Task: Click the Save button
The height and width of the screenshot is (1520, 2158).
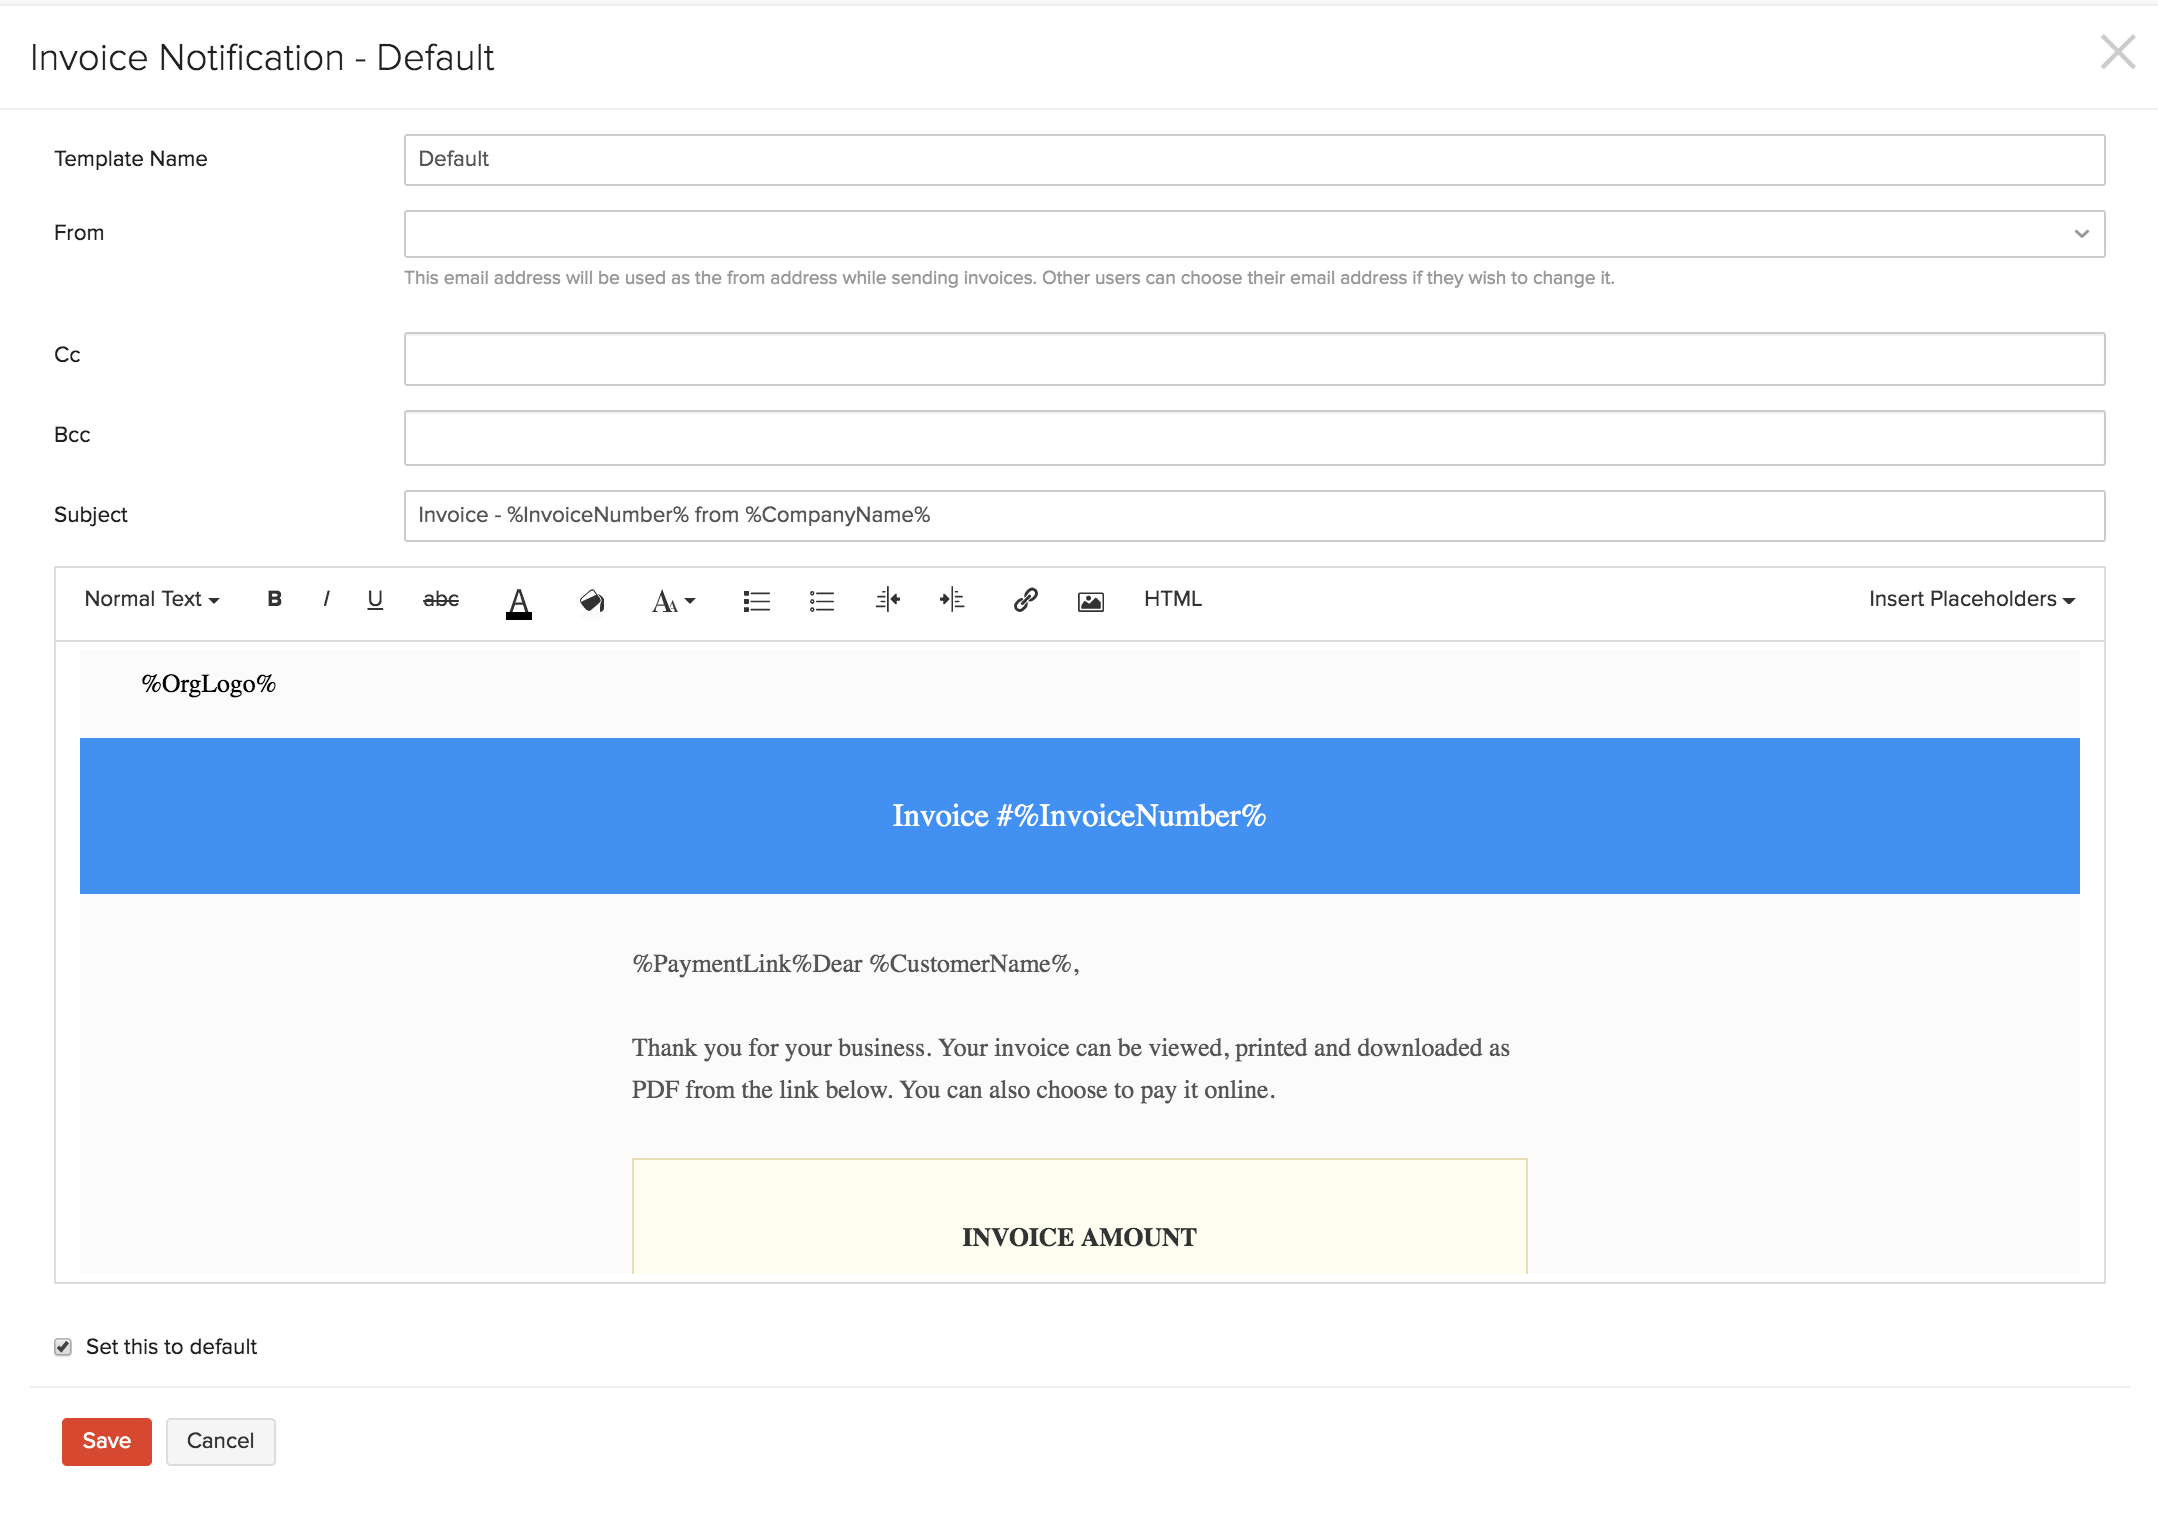Action: [107, 1439]
